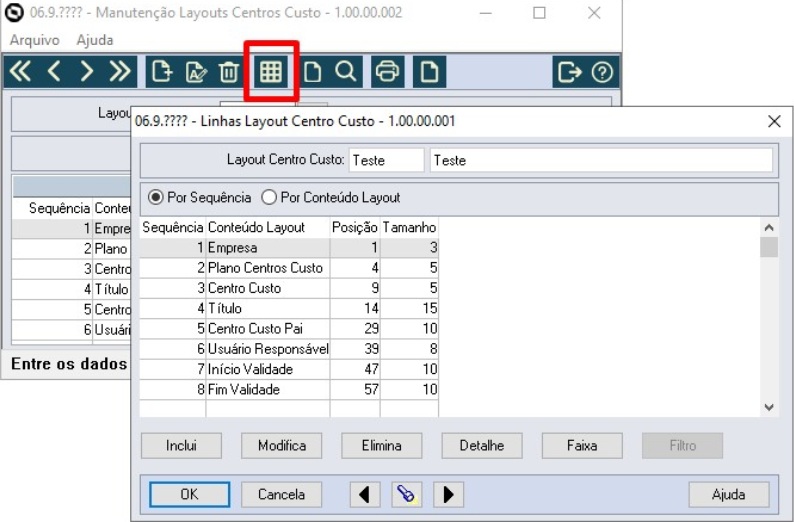The image size is (794, 522).
Task: Click the flashlight search icon in dialog
Action: click(x=406, y=494)
